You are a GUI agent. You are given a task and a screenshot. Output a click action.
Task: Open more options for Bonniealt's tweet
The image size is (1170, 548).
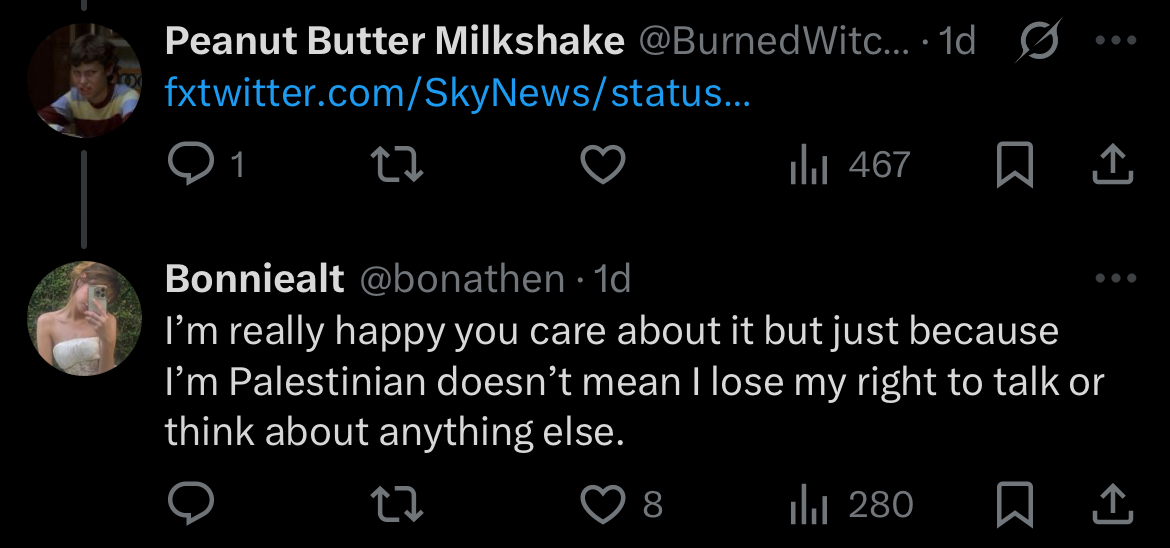(x=1116, y=278)
